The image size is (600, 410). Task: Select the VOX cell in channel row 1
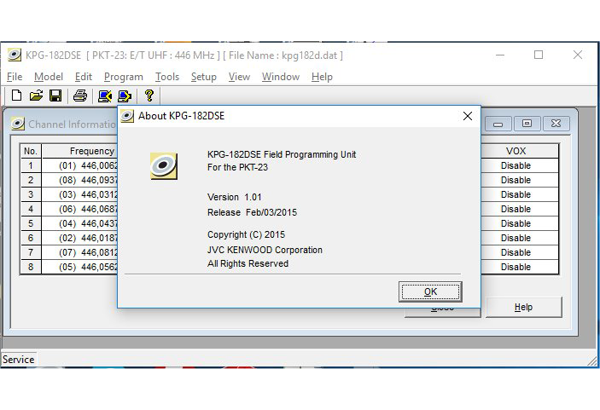pos(516,166)
